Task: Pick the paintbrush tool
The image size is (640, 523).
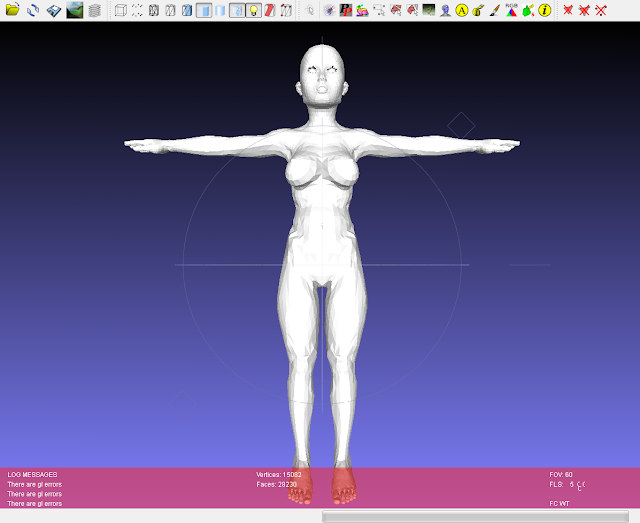Action: [495, 10]
